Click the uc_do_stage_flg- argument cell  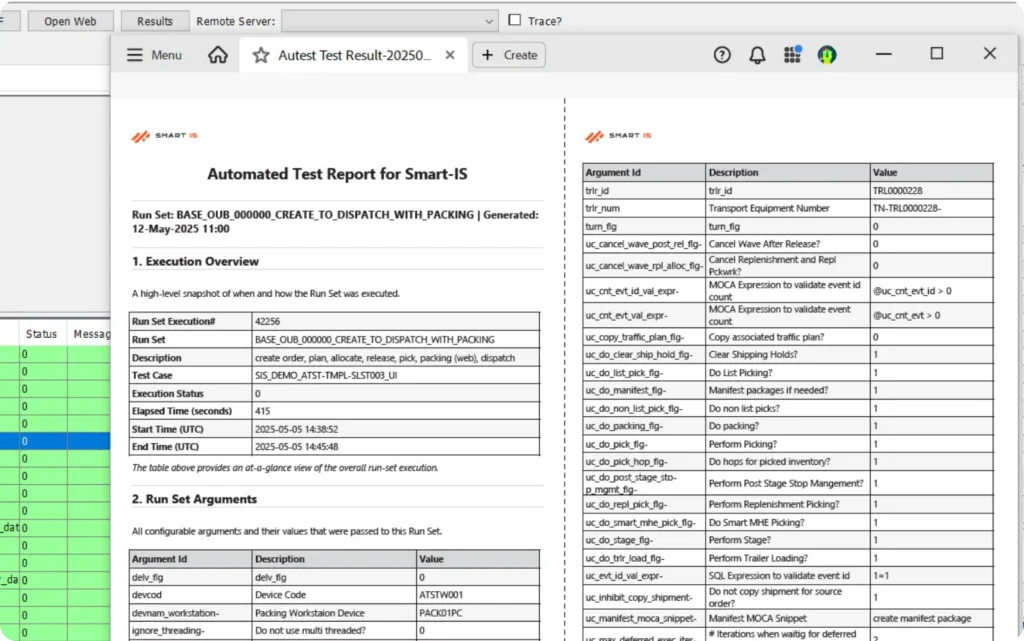pos(644,540)
